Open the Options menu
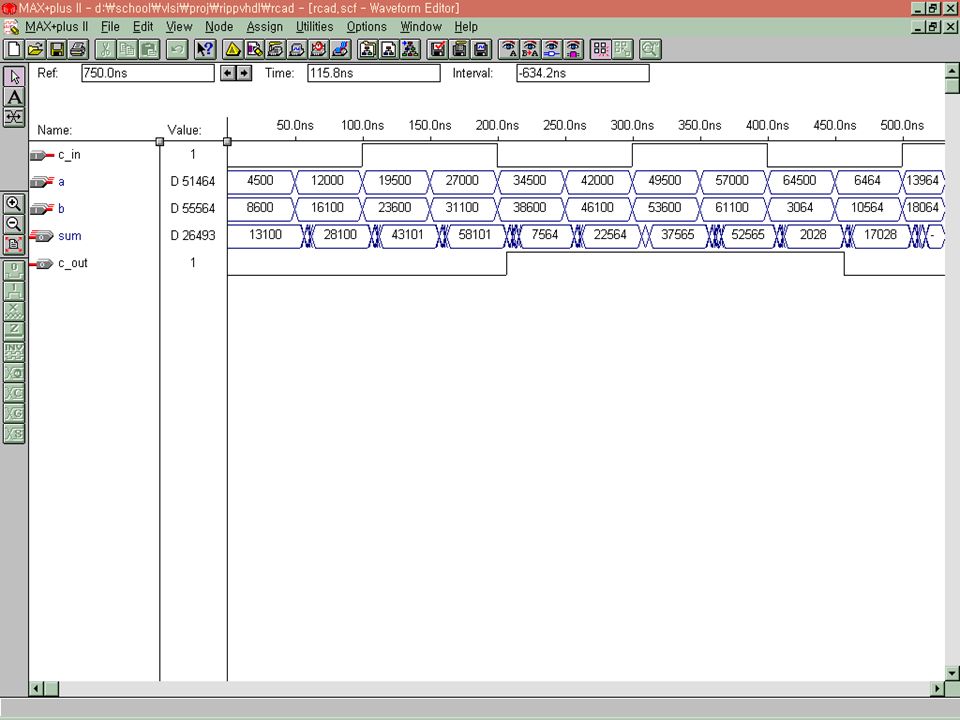Screen dimensions: 960x720 [x=366, y=27]
